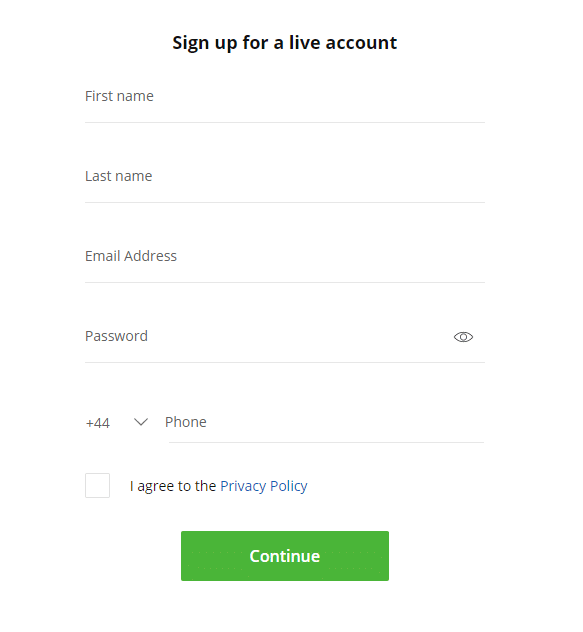This screenshot has width=583, height=632.
Task: Click the green Continue button
Action: pos(285,556)
